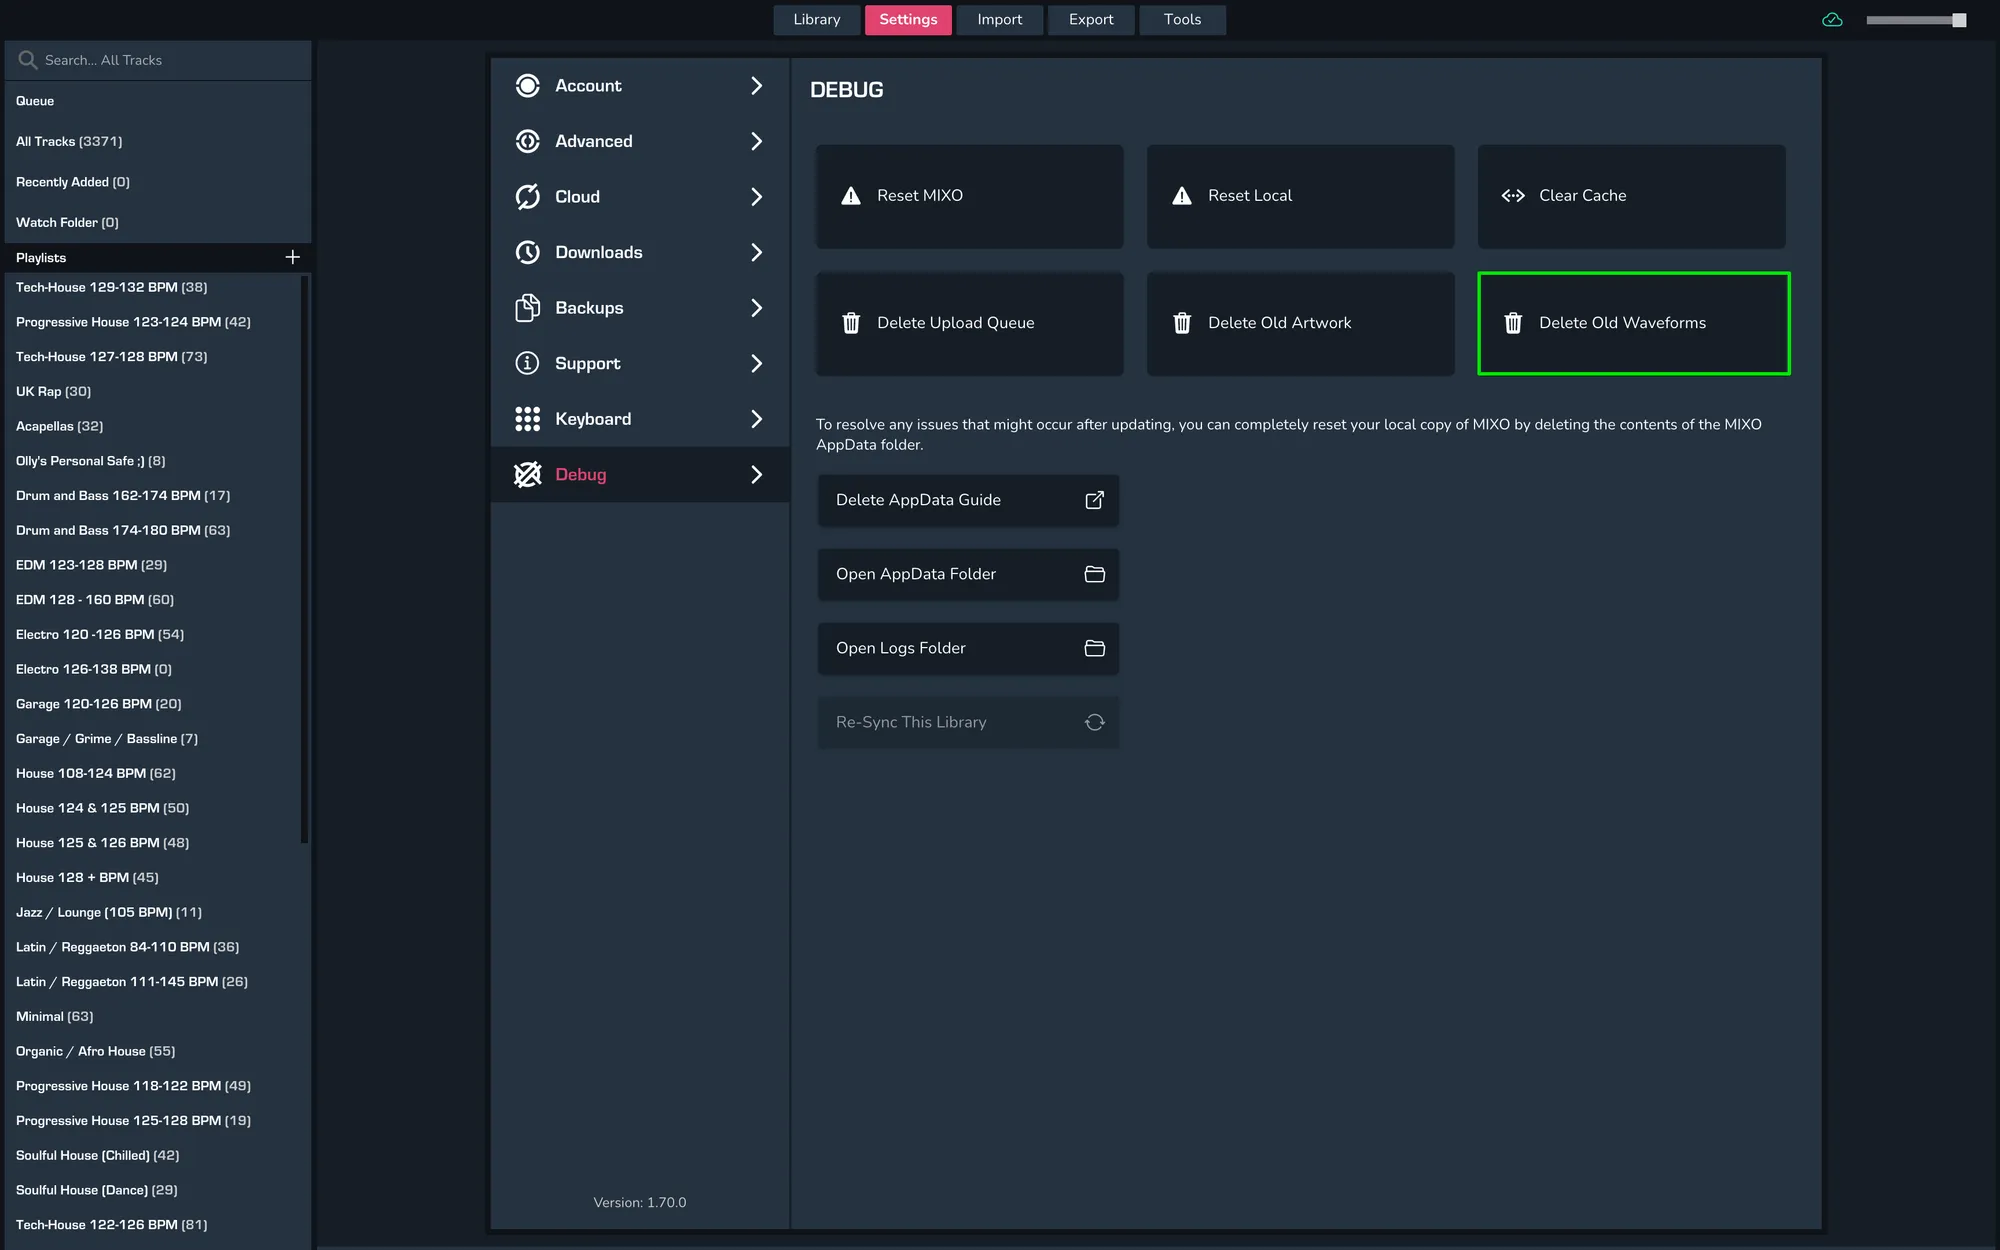Open the Tools tab
The width and height of the screenshot is (2000, 1250).
(x=1182, y=20)
